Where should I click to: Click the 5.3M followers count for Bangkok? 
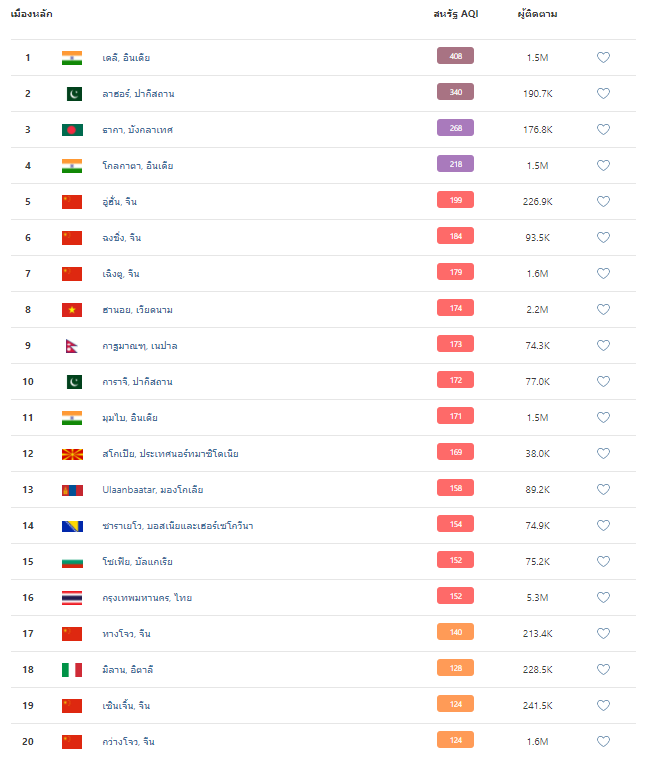[x=537, y=598]
